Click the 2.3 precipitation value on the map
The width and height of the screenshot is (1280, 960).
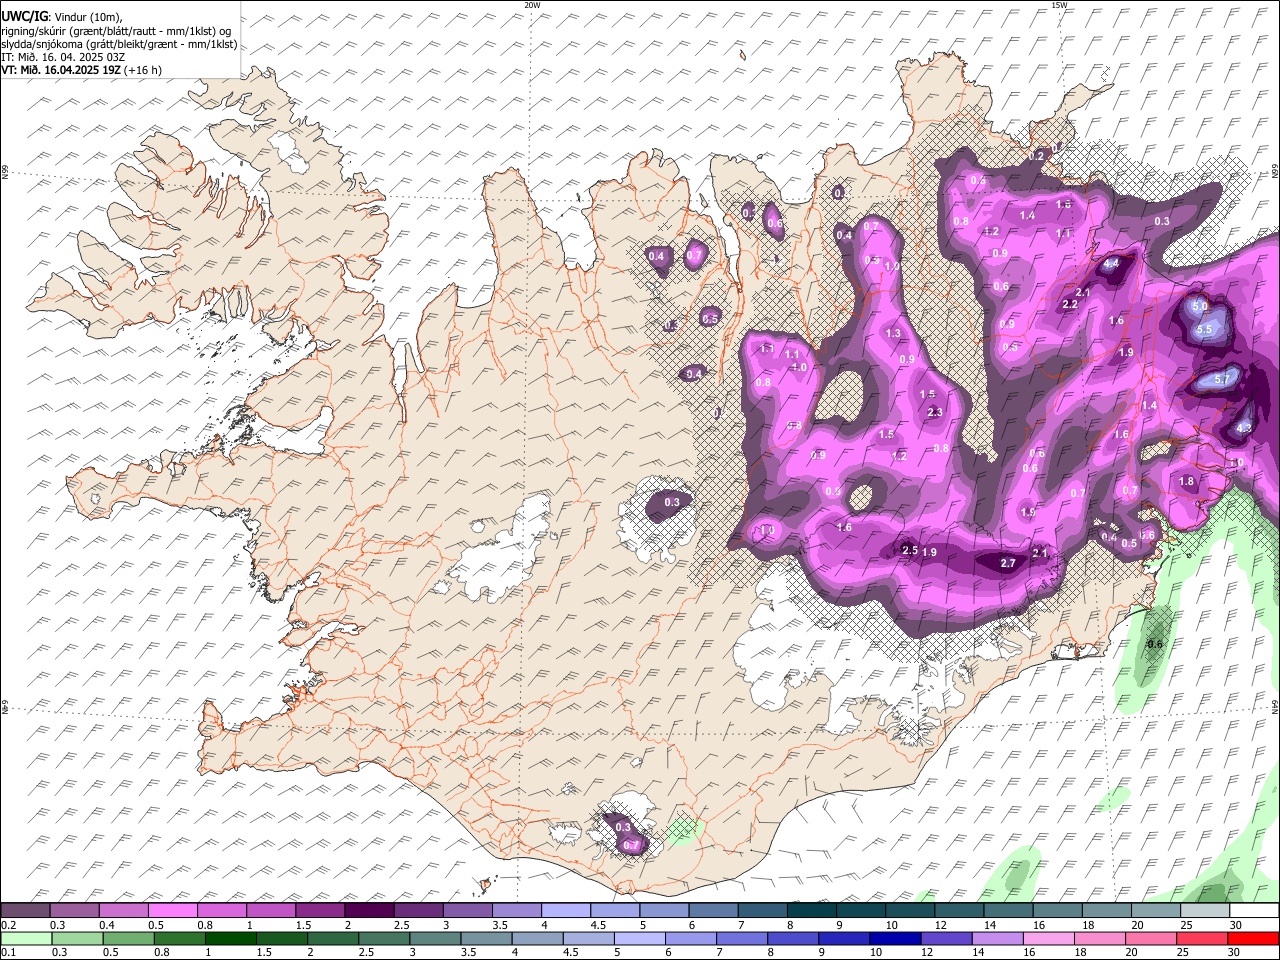pos(935,412)
